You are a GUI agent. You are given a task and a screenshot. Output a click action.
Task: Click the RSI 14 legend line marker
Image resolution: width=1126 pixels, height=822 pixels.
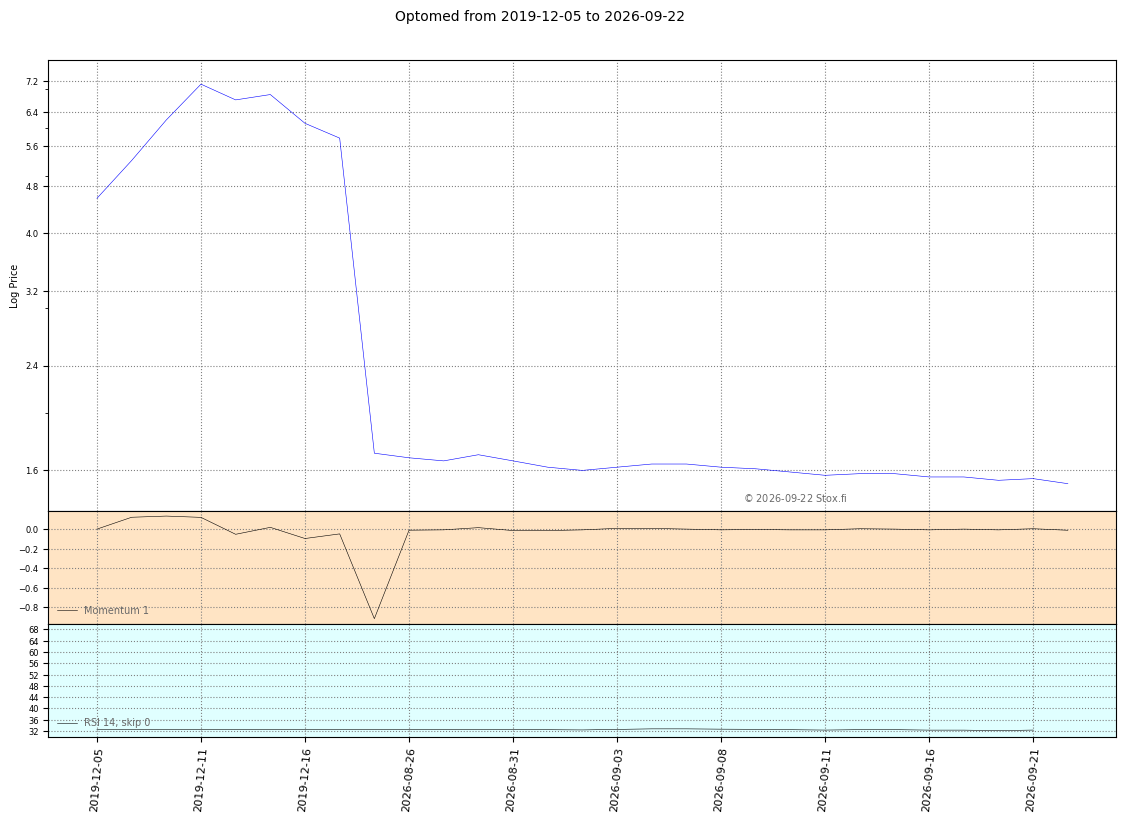68,723
